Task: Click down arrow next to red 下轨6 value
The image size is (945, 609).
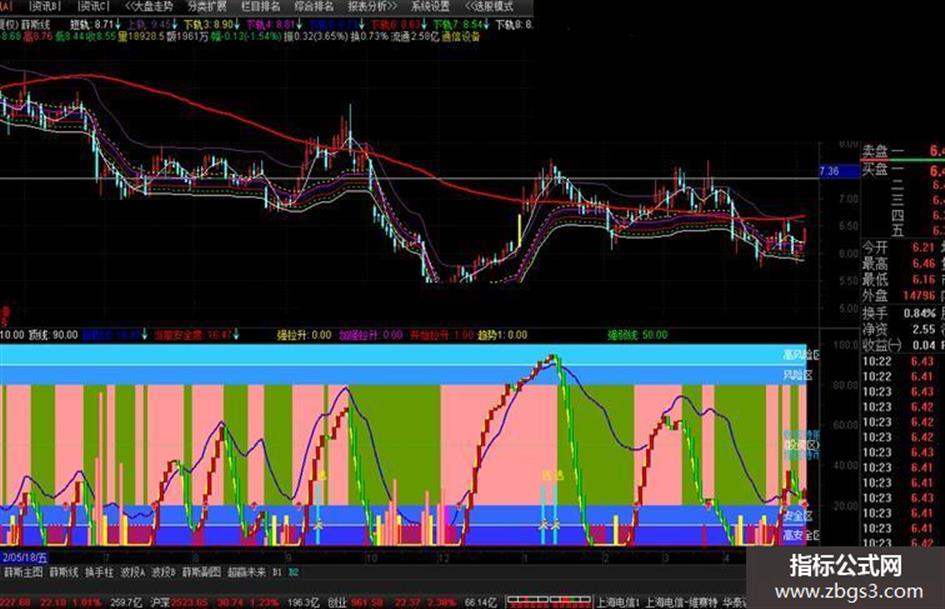Action: click(424, 25)
